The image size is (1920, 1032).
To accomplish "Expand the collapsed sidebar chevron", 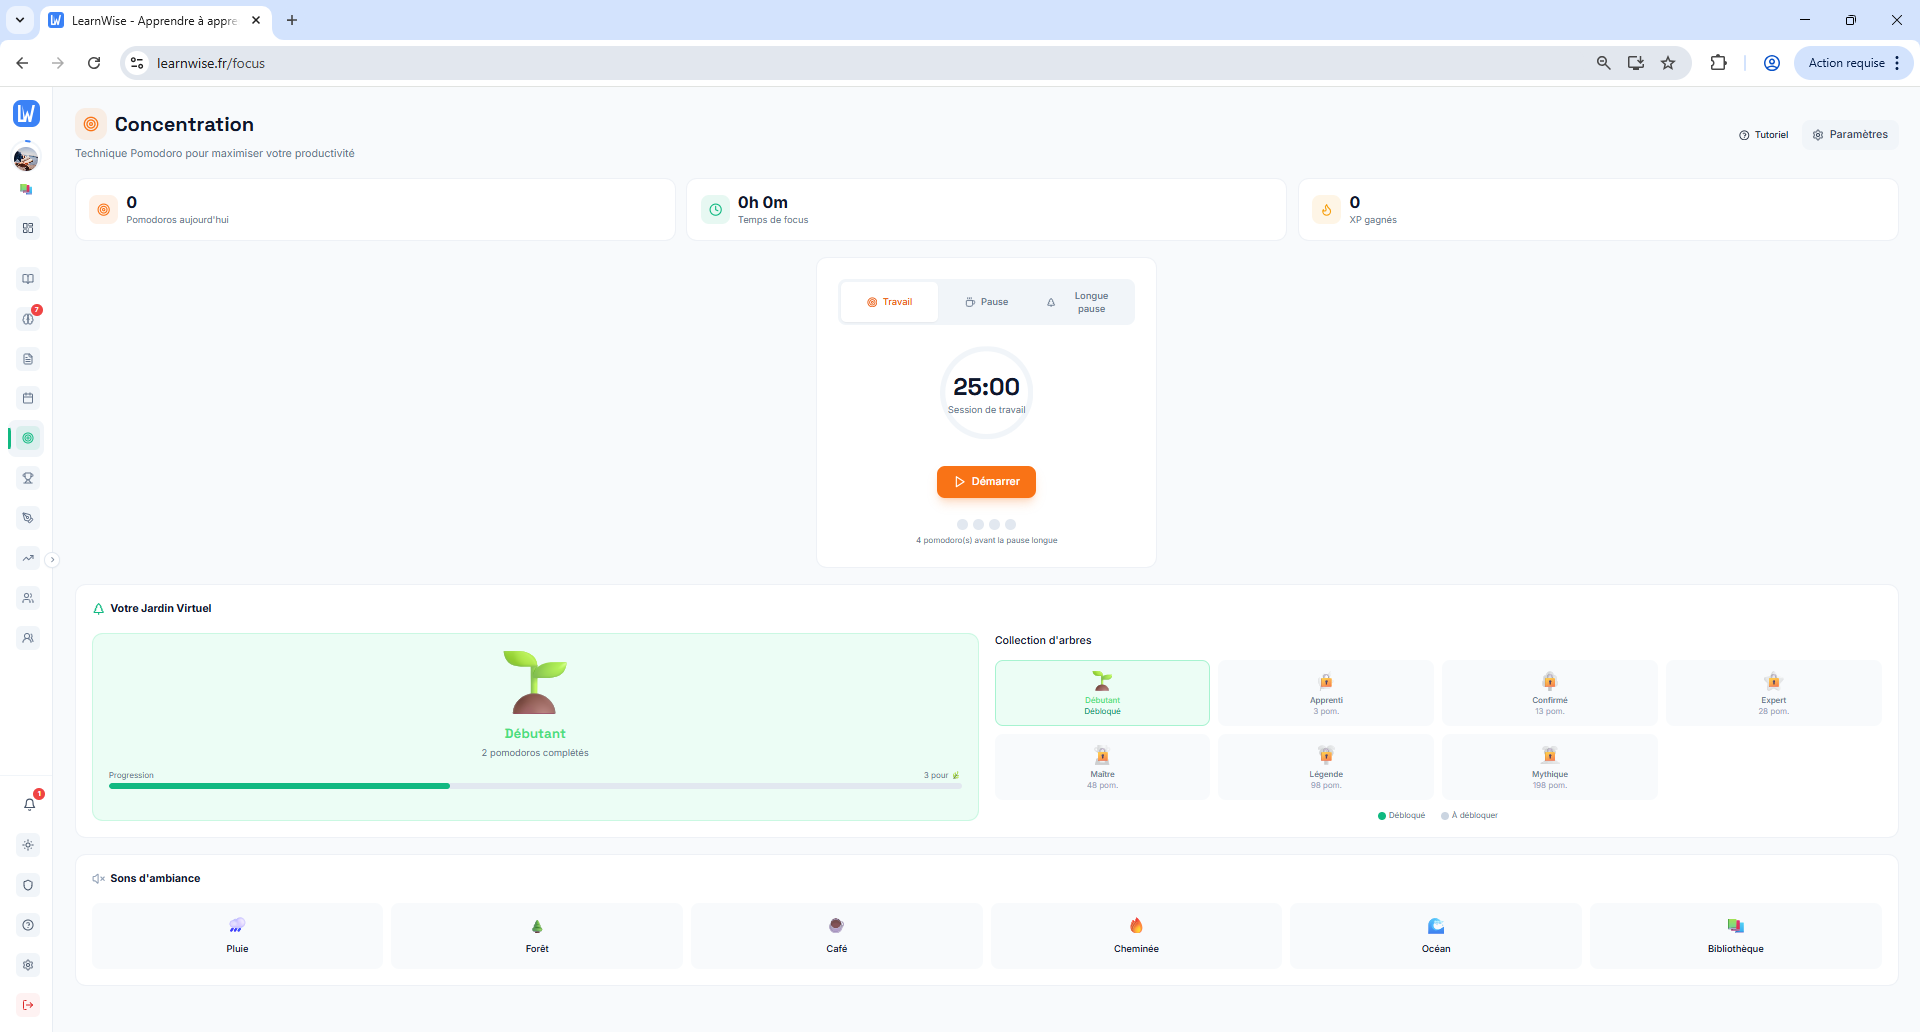I will click(52, 560).
